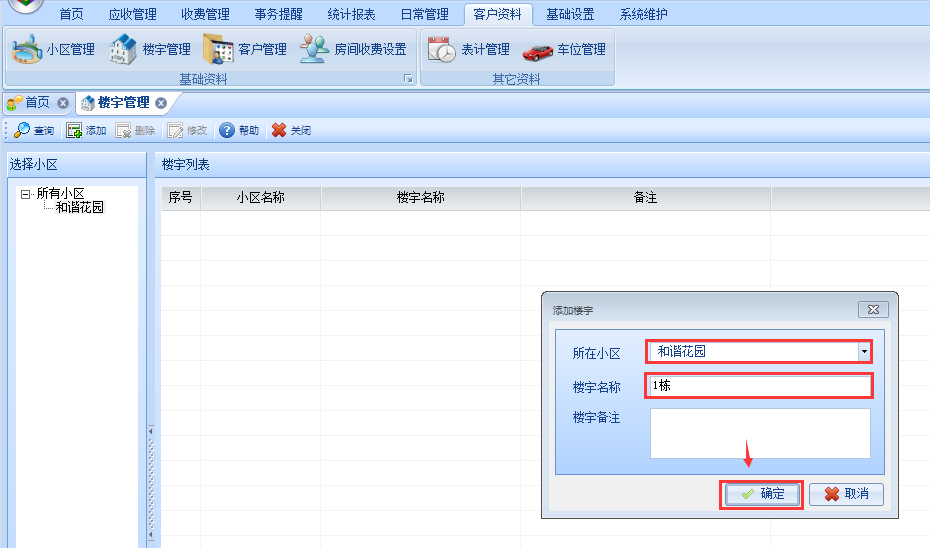Click the 查询 search toolbar button

[34, 130]
